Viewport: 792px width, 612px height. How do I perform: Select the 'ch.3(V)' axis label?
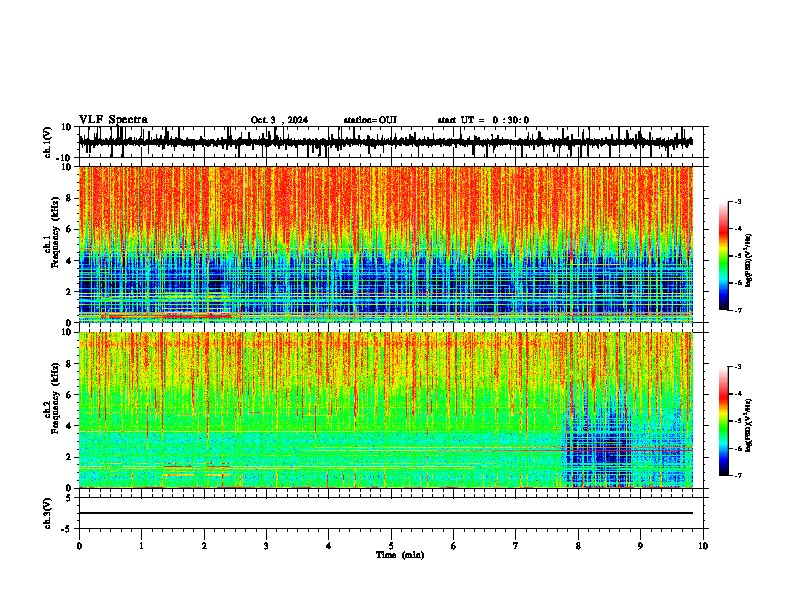48,513
